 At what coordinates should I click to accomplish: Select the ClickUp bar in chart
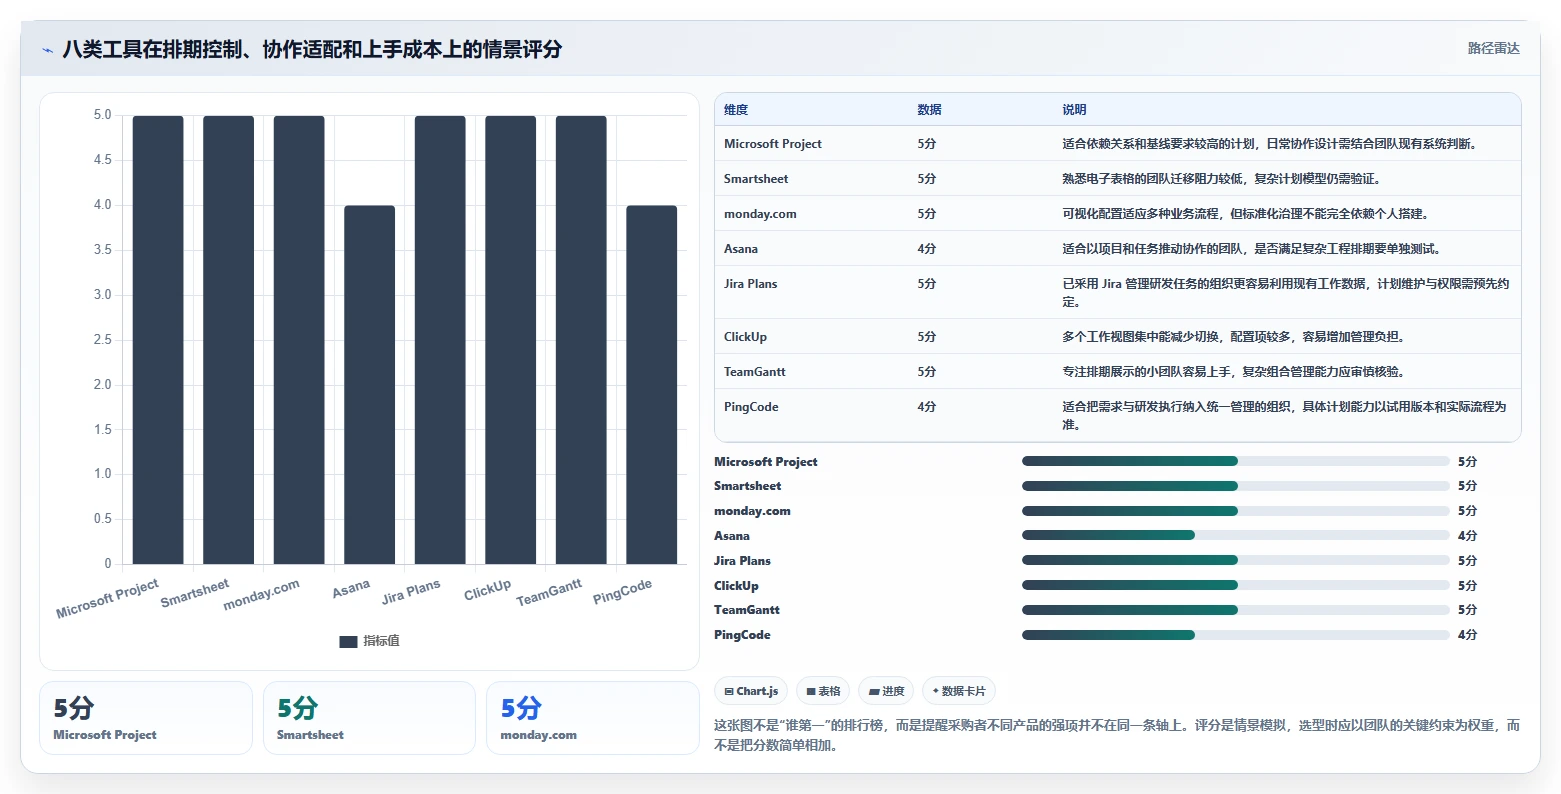[511, 340]
